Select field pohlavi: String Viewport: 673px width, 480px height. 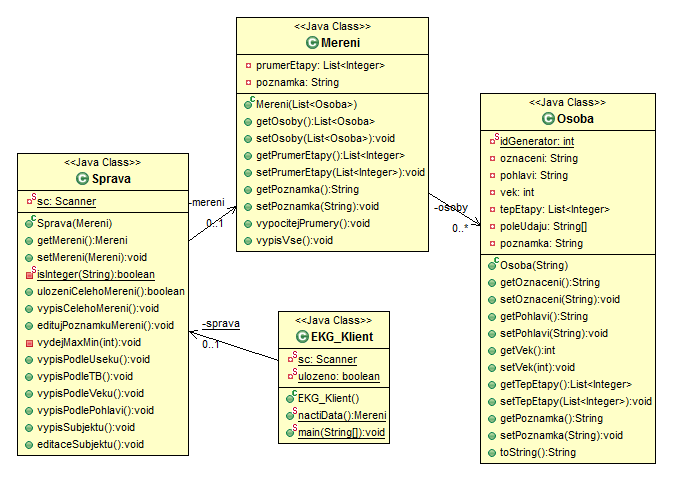tap(534, 176)
